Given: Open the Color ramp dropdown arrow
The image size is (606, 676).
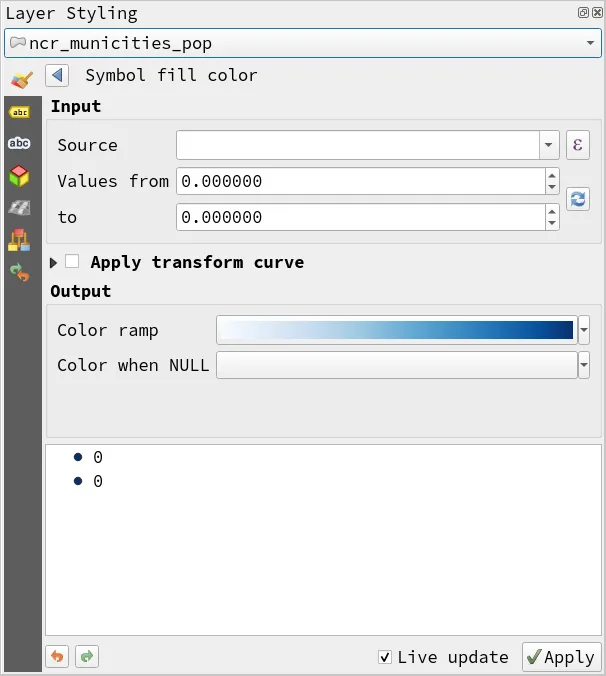Looking at the screenshot, I should click(584, 330).
